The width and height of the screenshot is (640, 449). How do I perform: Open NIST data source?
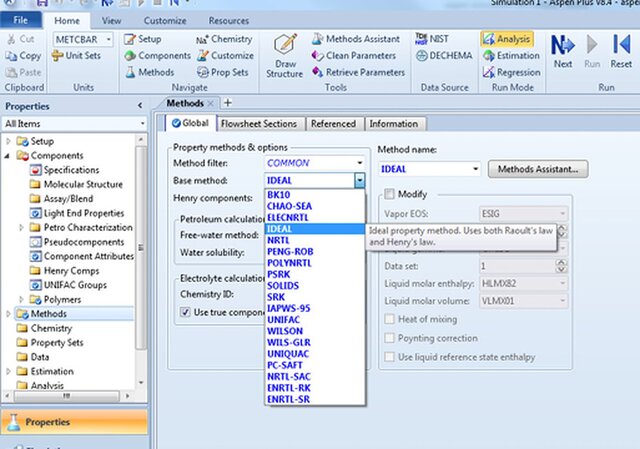click(432, 39)
